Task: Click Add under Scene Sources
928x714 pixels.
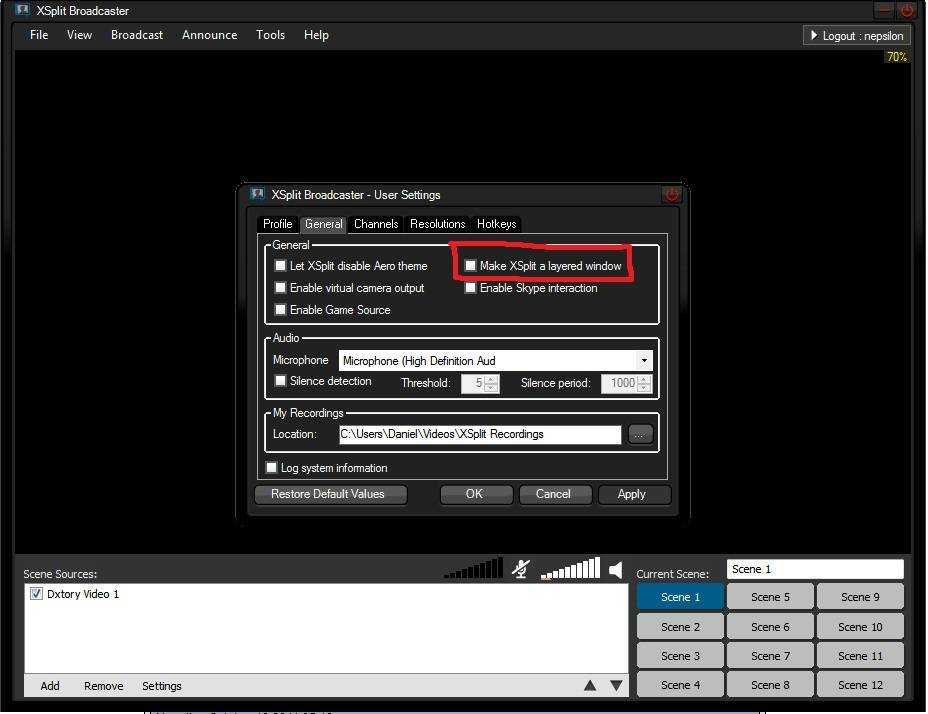Action: [50, 686]
